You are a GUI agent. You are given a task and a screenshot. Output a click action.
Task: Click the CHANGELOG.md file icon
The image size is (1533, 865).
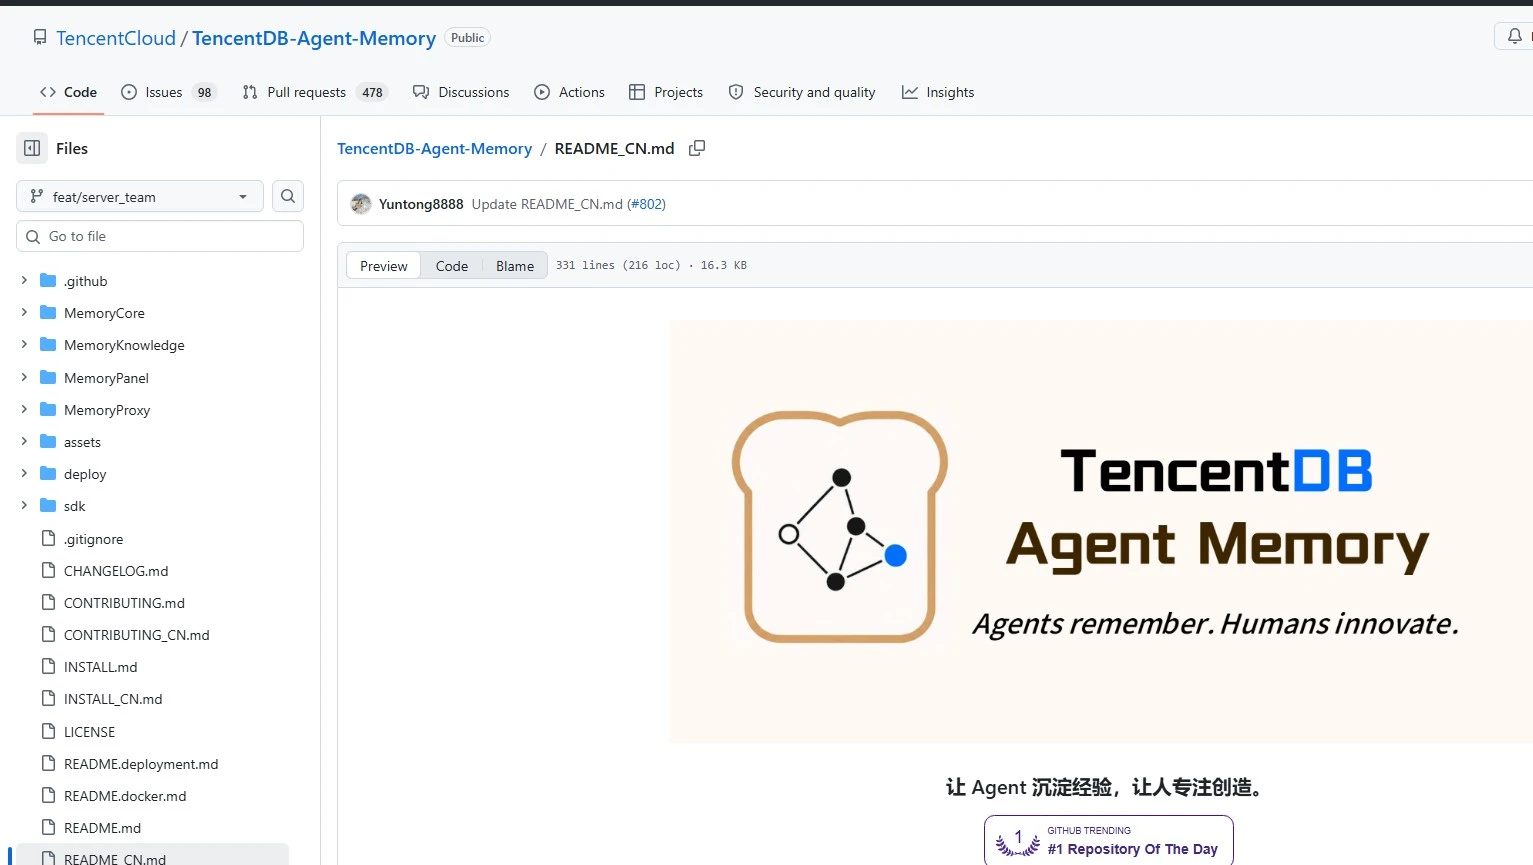48,571
